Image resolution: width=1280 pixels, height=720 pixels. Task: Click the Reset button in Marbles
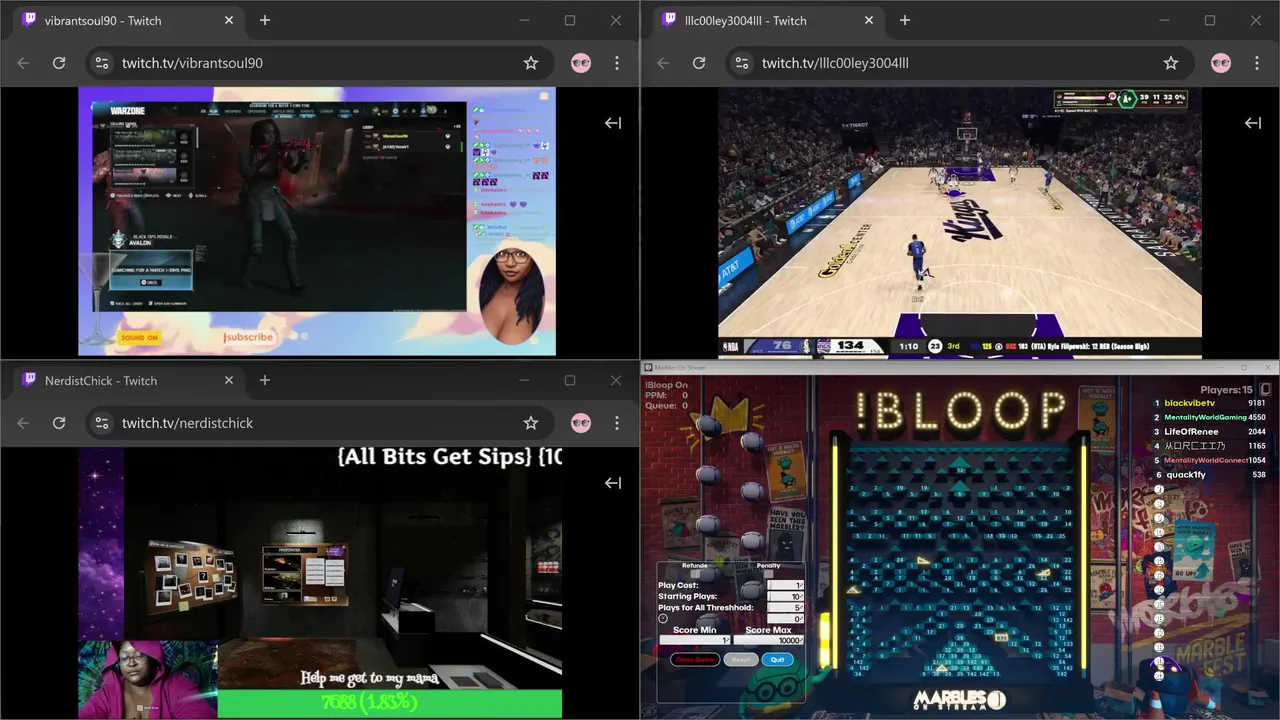point(741,659)
